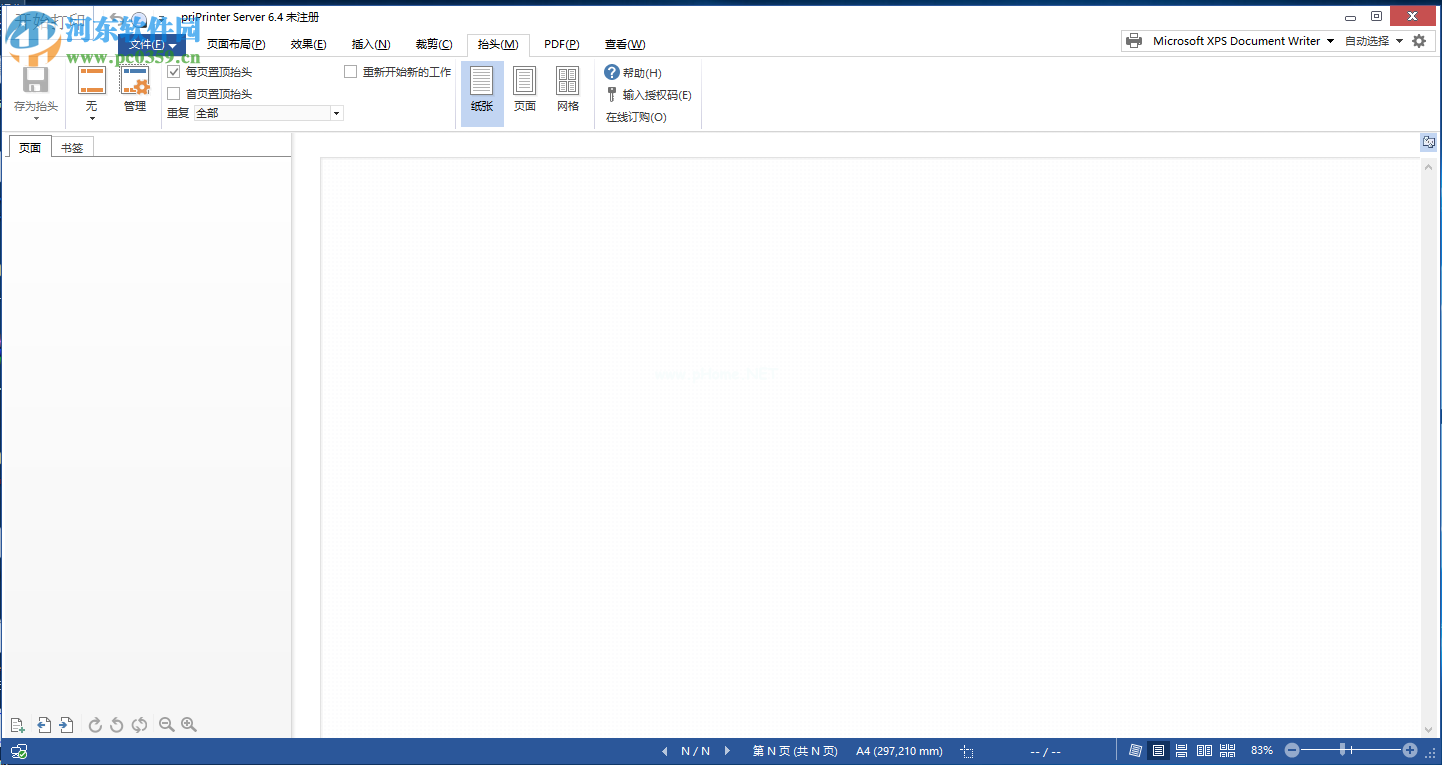Click the selection size icon in status bar
Viewport: 1442px width, 765px height.
pos(966,751)
